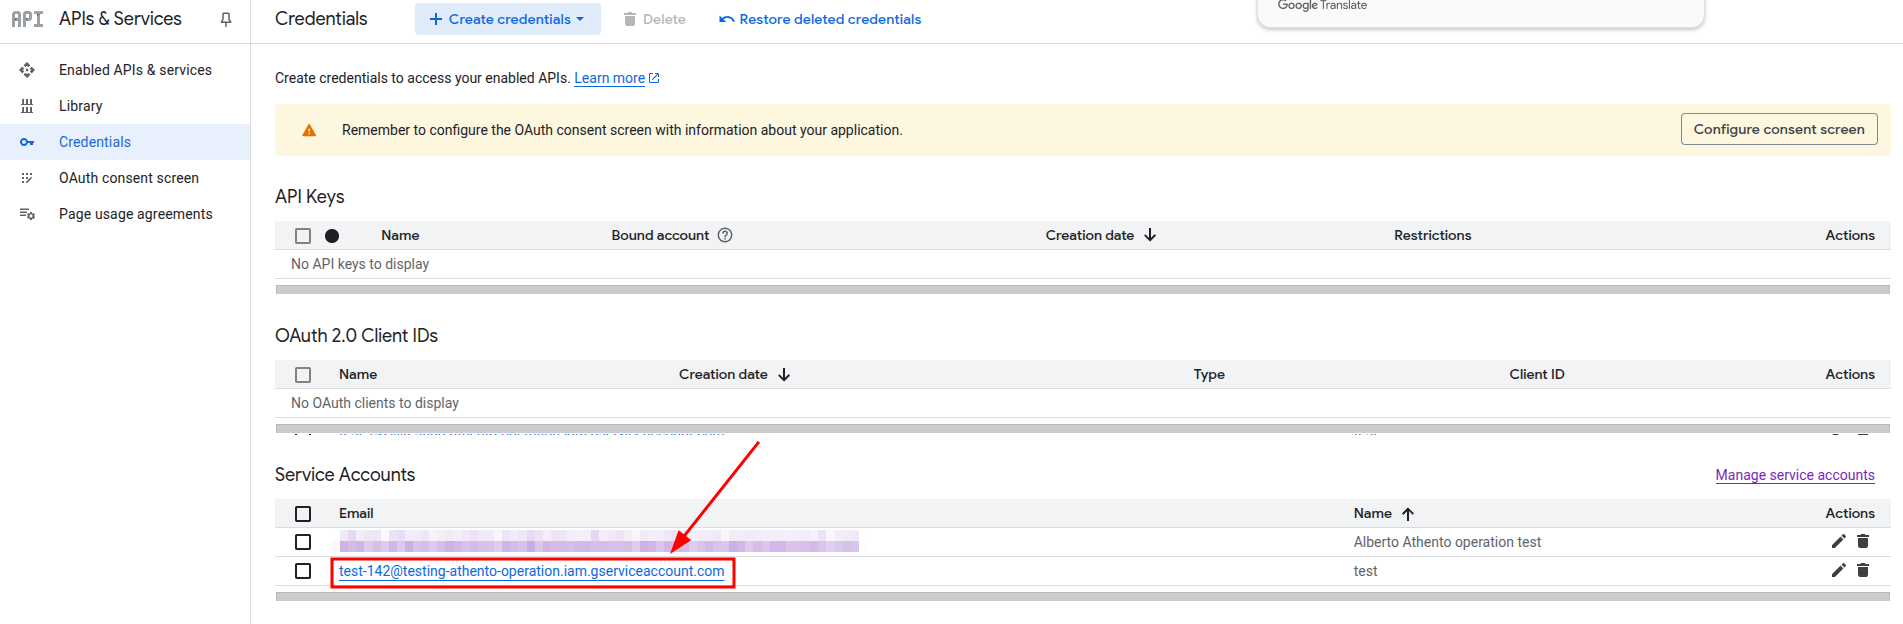Toggle the API Keys select-all checkbox

[x=303, y=236]
